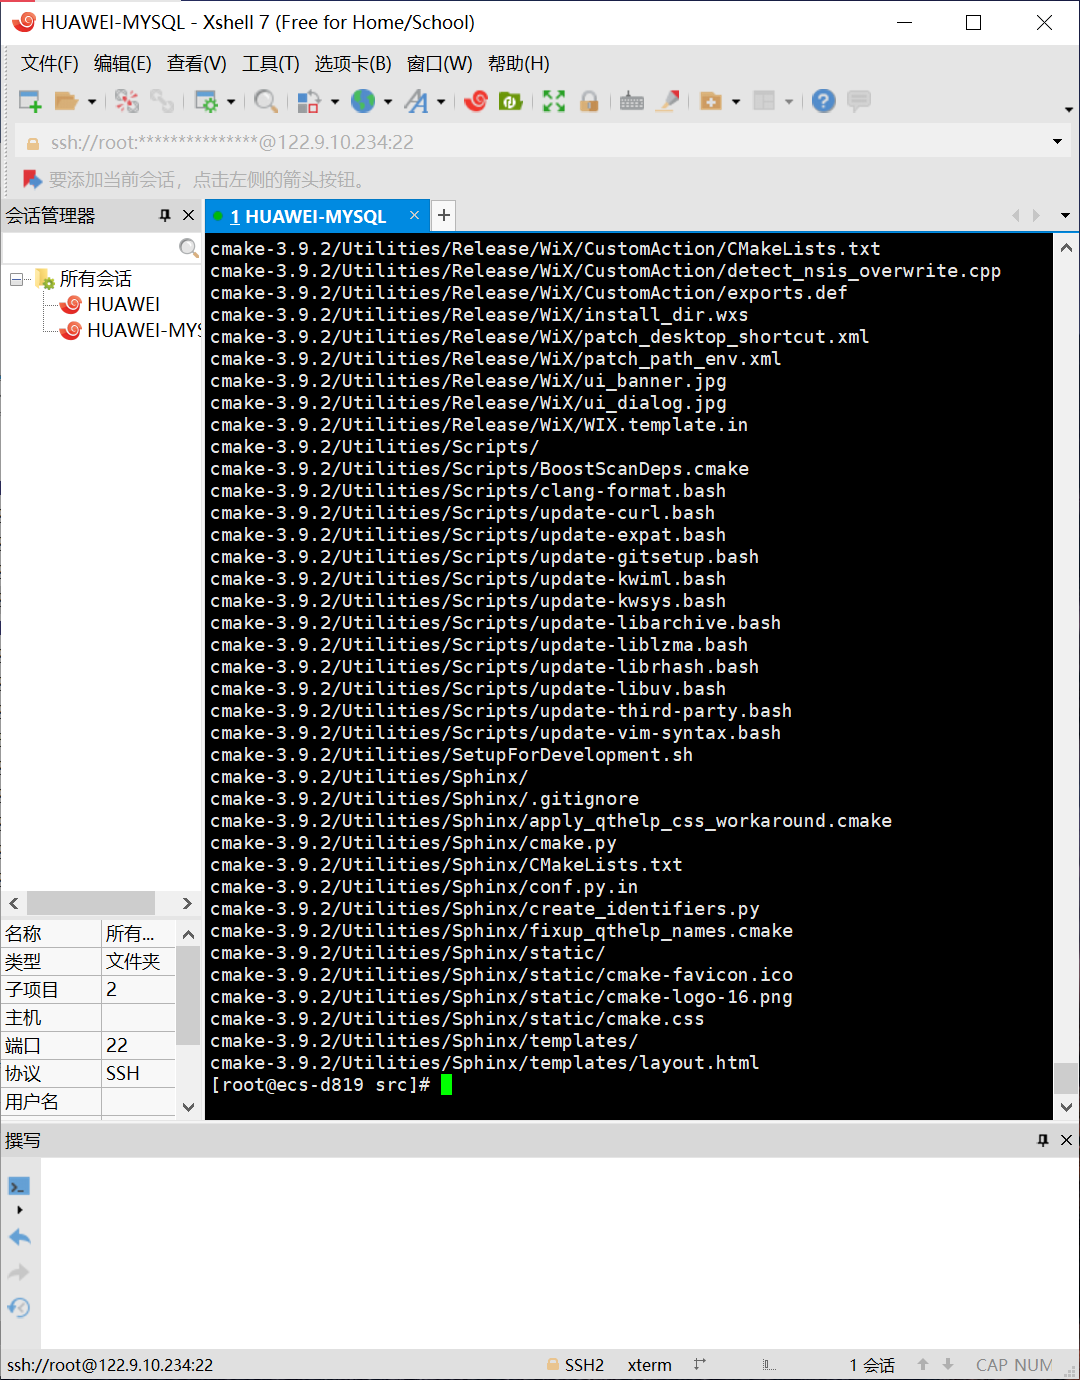Screen dimensions: 1080x1380
Task: Click the session search magnifier icon
Action: (188, 247)
